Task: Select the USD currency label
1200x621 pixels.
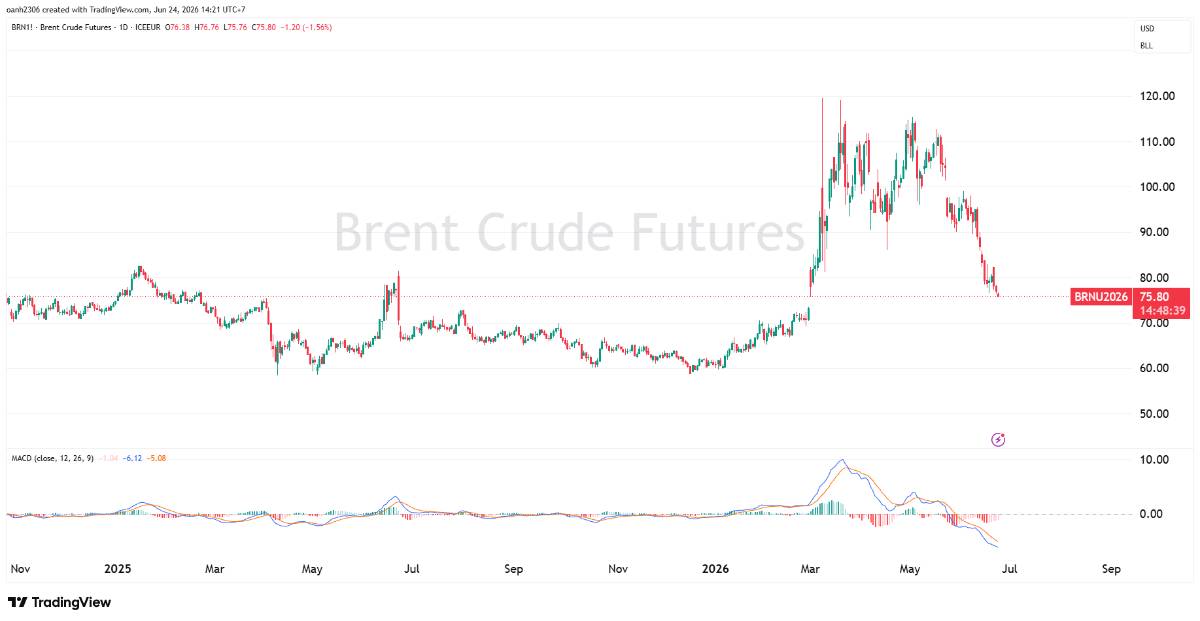Action: tap(1146, 29)
